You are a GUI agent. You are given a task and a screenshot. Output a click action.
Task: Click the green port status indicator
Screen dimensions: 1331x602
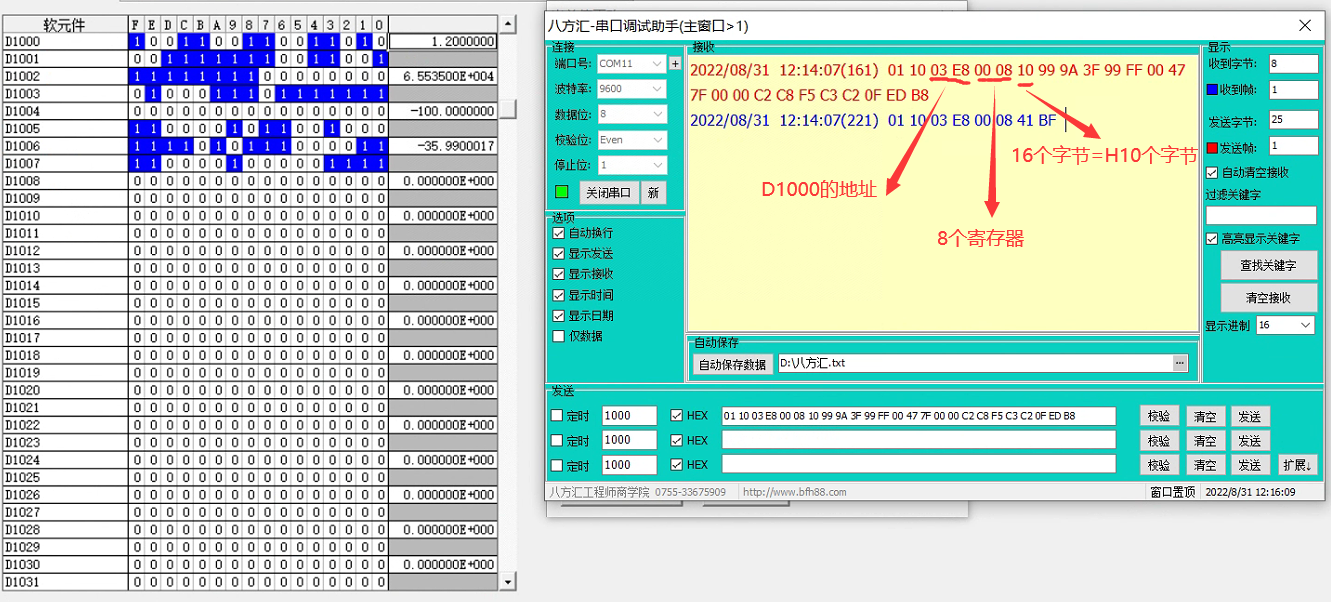point(561,192)
